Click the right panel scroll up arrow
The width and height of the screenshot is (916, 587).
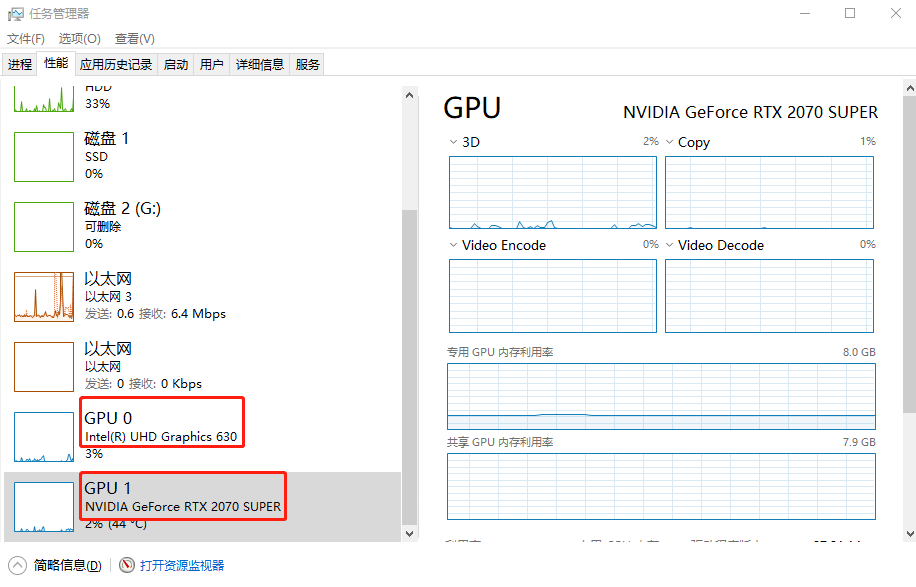pyautogui.click(x=910, y=88)
